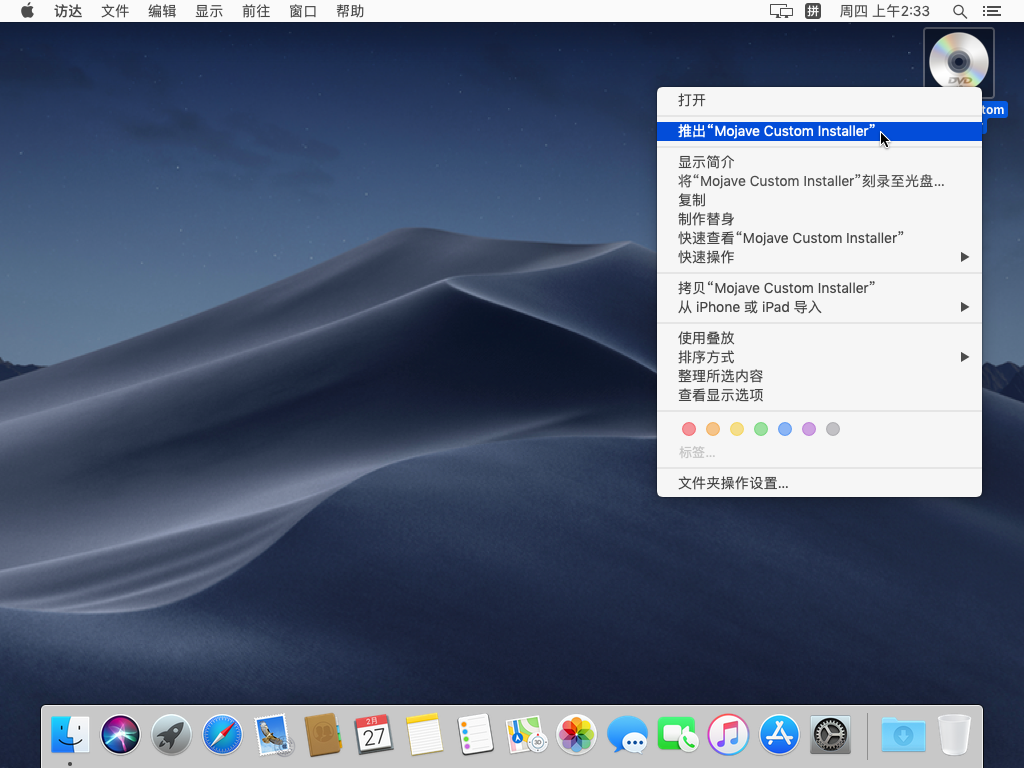1024x768 pixels.
Task: Open Safari compass icon in Dock
Action: coord(222,734)
